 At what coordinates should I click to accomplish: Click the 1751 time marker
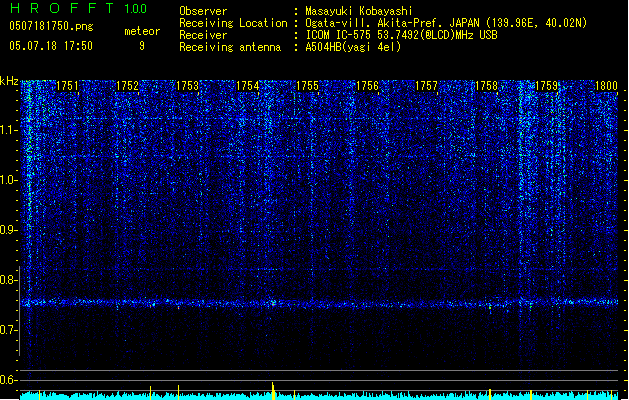(x=67, y=86)
